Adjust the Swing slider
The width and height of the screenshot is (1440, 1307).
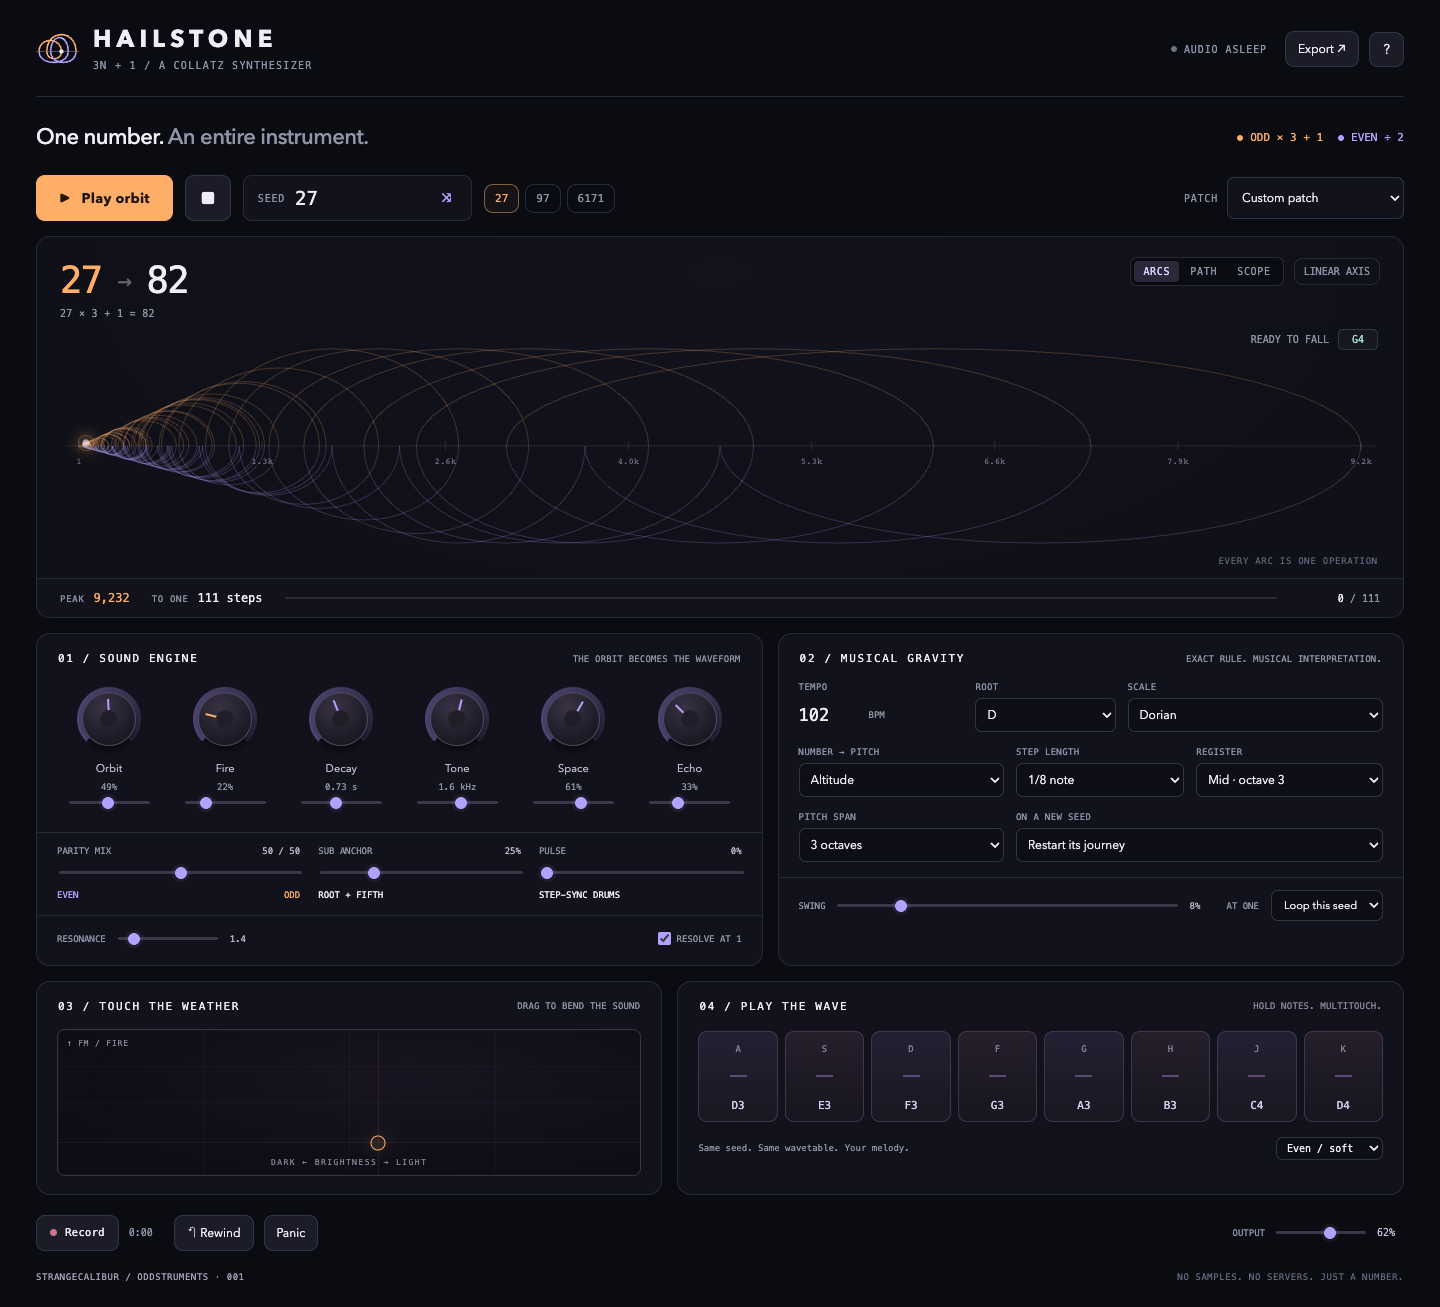pos(1007,906)
